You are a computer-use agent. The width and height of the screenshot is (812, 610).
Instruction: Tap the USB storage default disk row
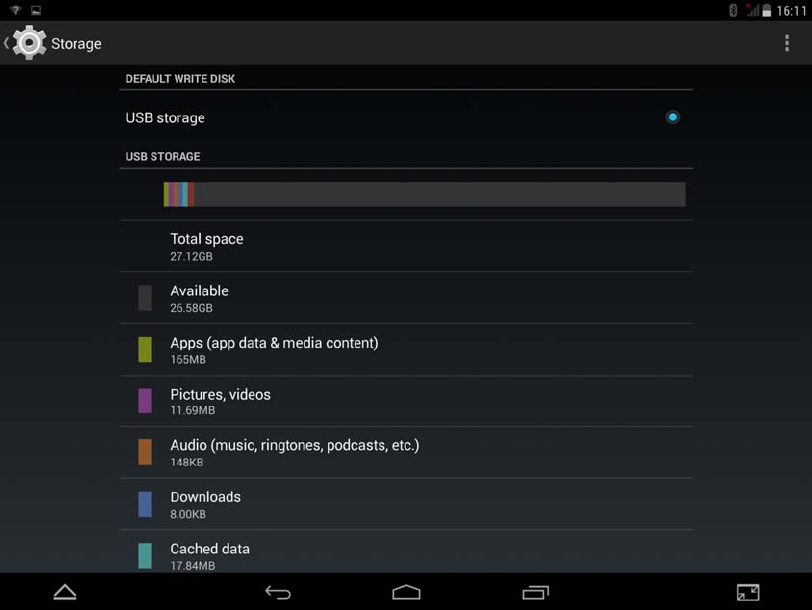pyautogui.click(x=406, y=118)
